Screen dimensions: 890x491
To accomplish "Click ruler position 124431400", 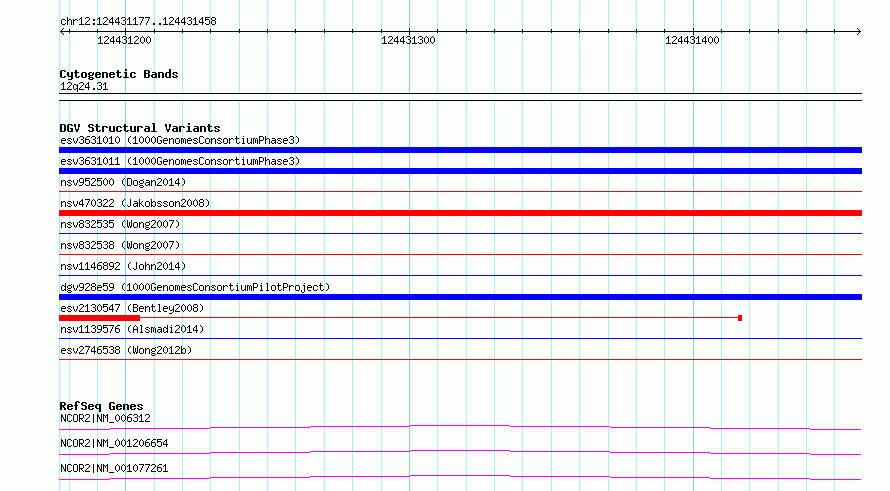I will pos(692,40).
